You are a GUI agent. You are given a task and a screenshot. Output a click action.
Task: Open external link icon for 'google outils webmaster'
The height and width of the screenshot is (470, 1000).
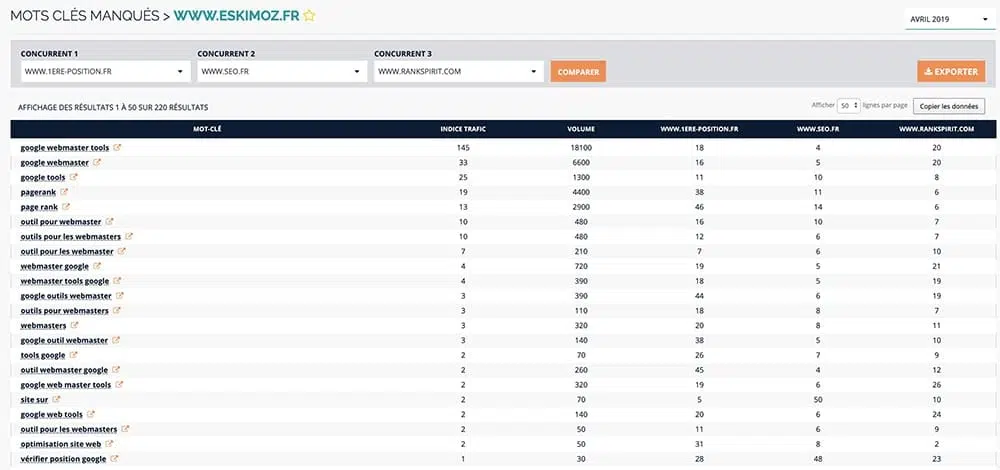pos(120,296)
